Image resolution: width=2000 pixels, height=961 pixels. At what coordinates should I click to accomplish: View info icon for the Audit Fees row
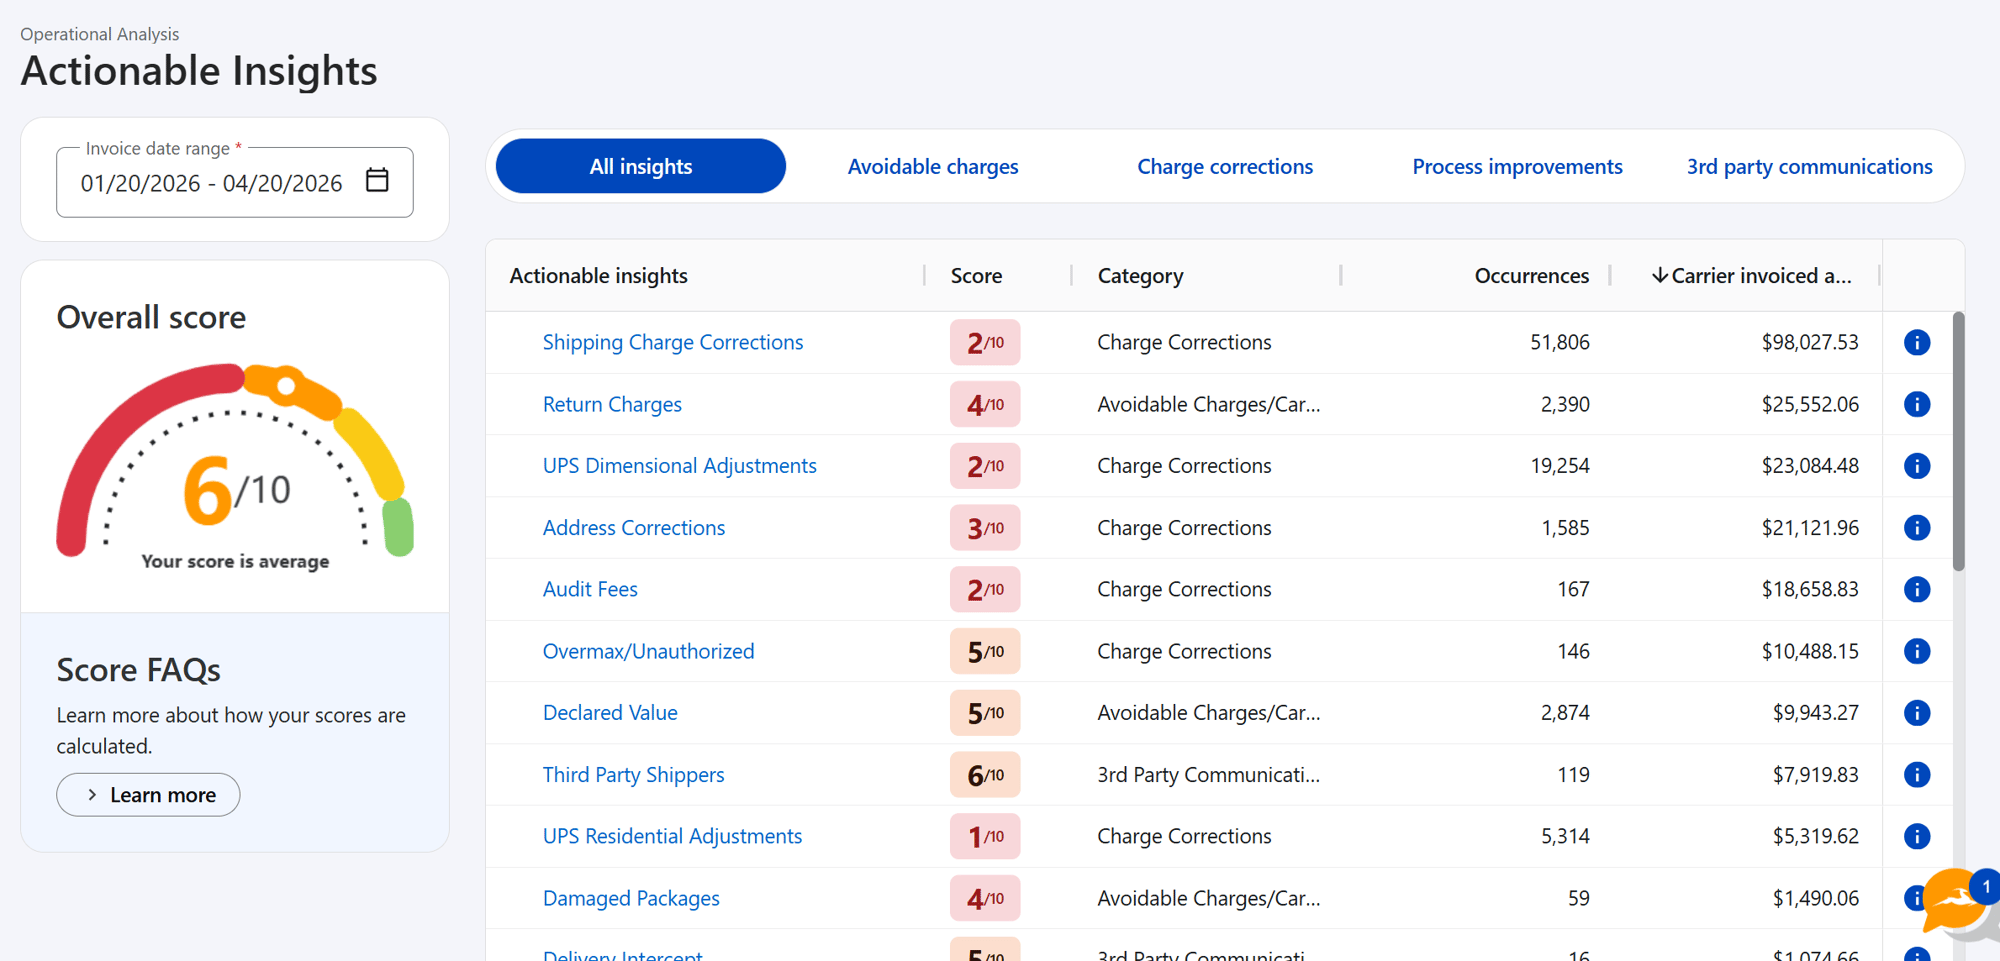1917,589
